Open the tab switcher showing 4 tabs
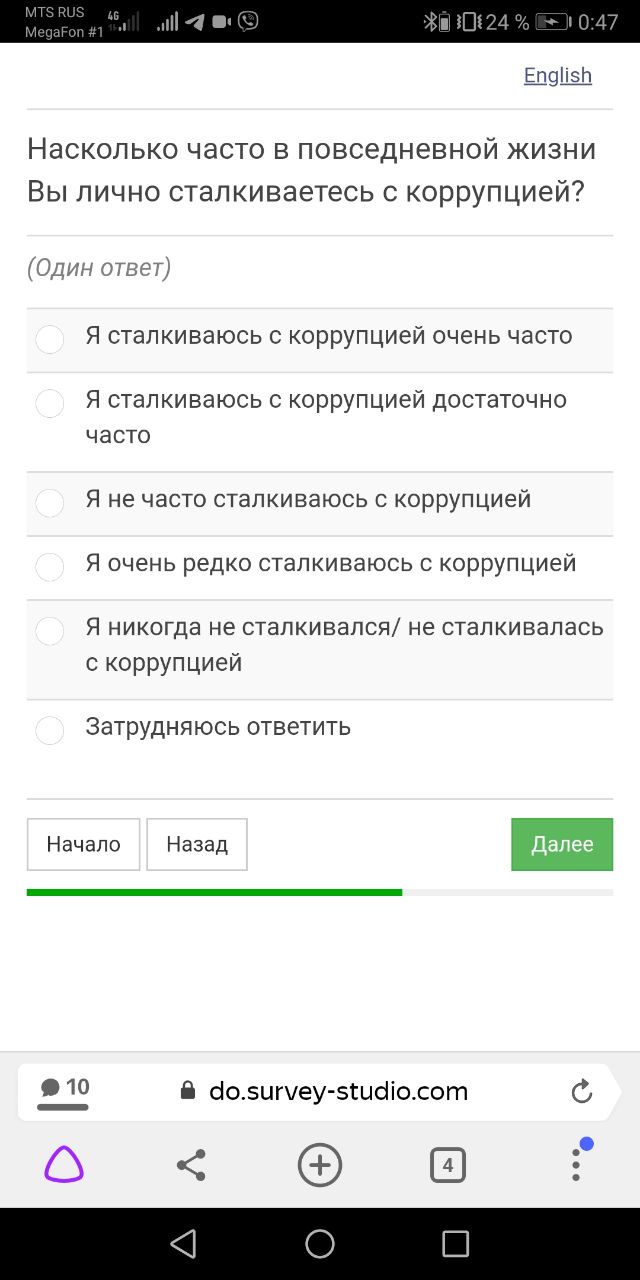Screen dimensions: 640x1280 pos(447,1165)
